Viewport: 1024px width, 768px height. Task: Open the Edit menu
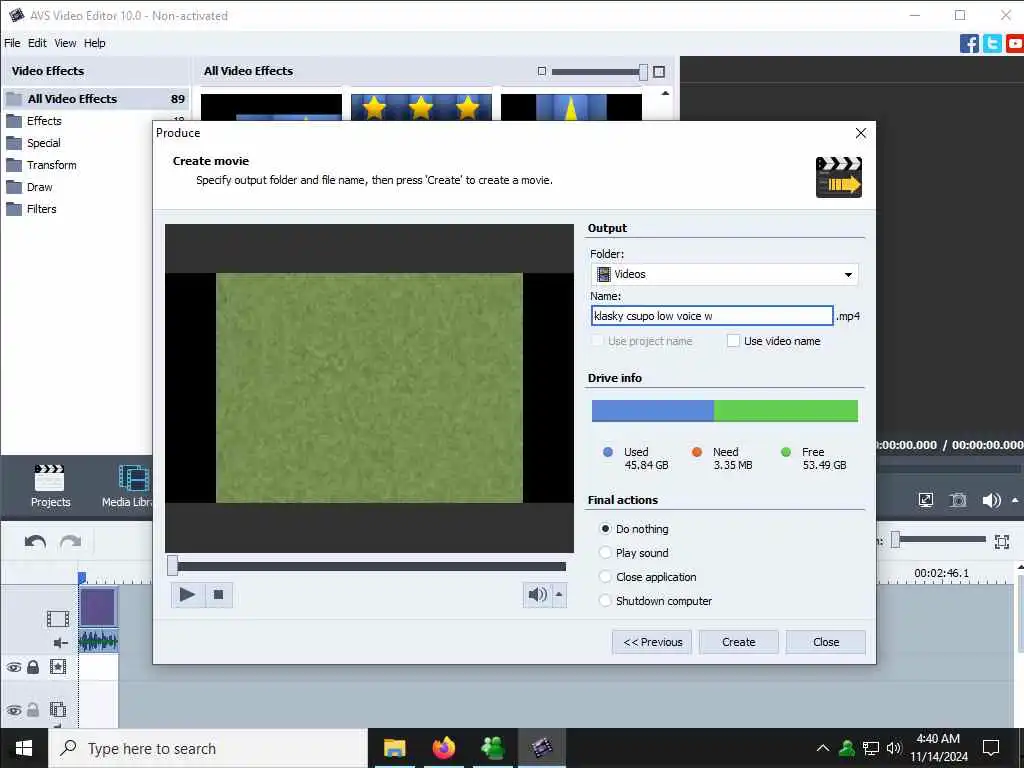[37, 43]
